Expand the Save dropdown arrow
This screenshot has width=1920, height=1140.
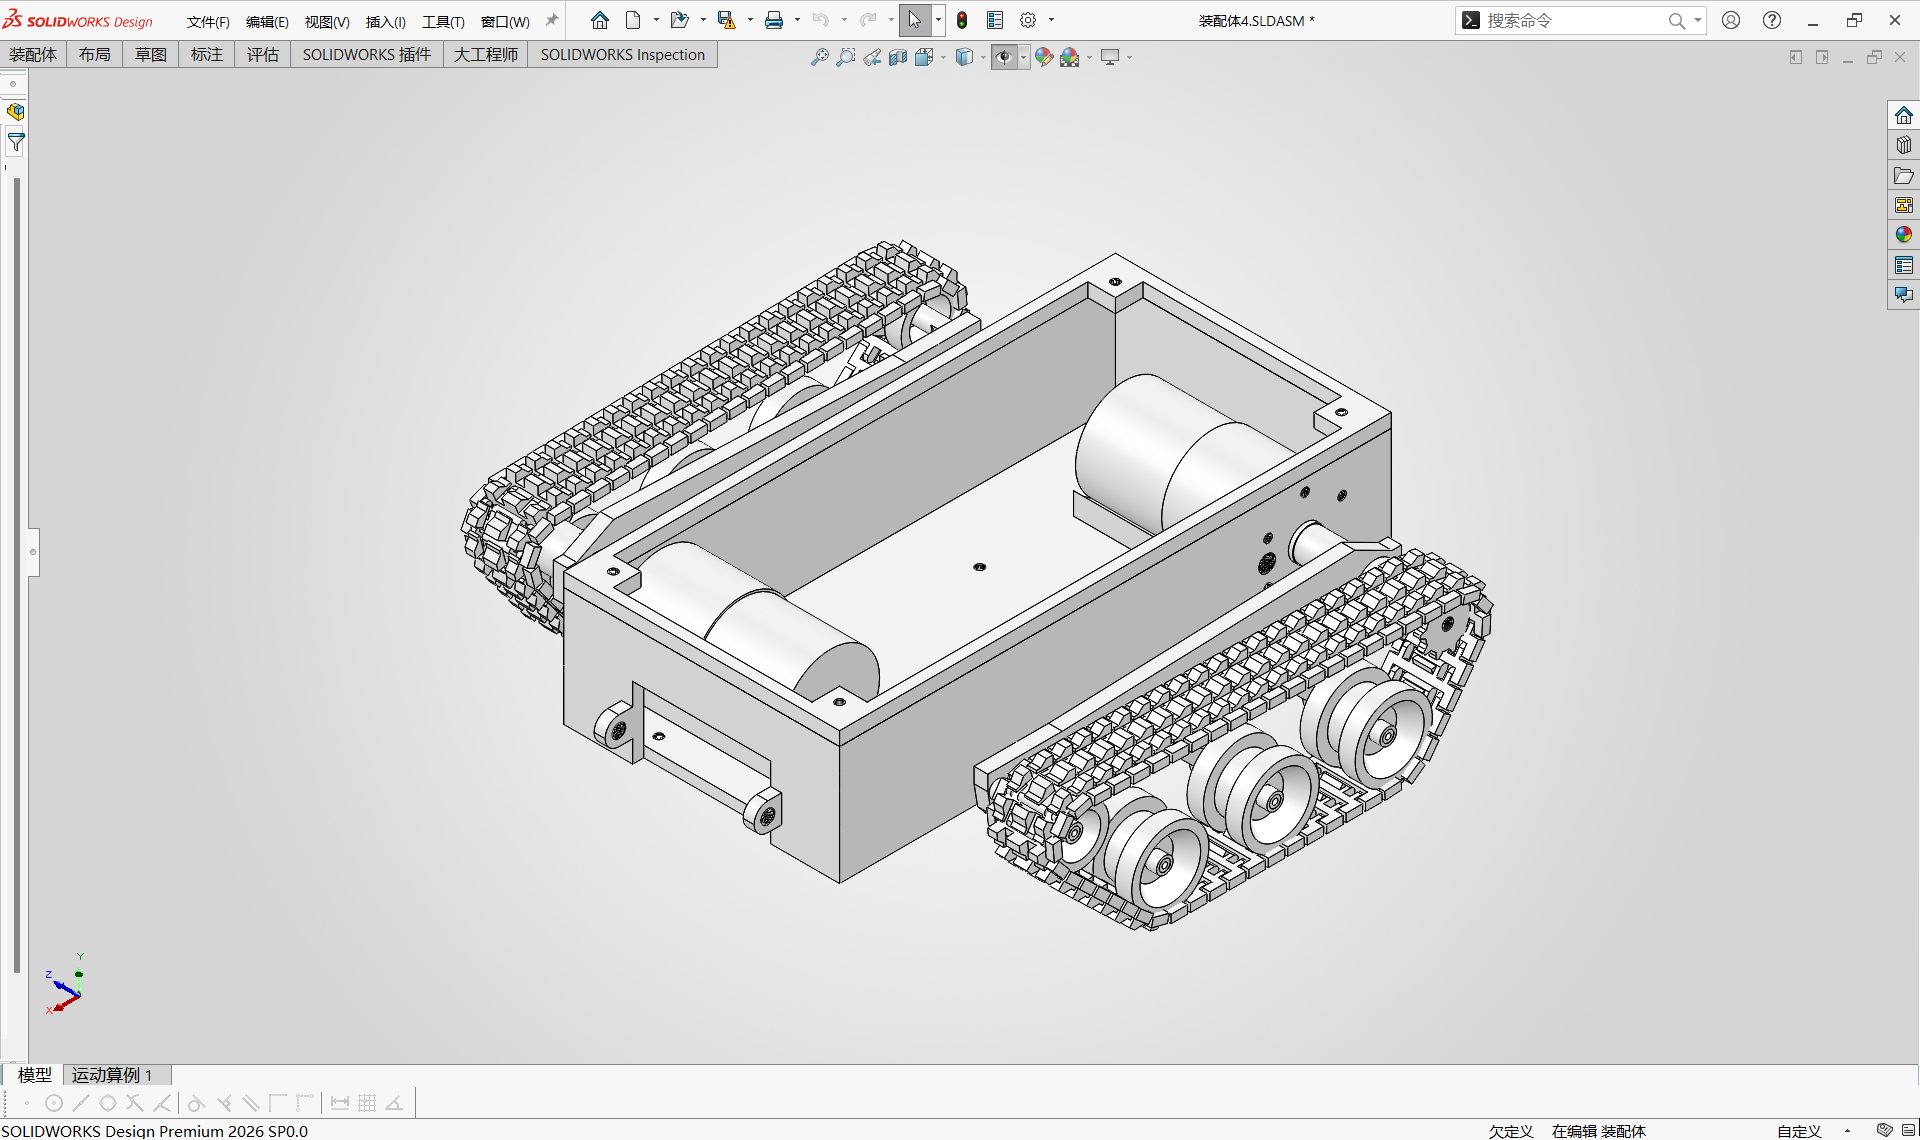pos(750,20)
